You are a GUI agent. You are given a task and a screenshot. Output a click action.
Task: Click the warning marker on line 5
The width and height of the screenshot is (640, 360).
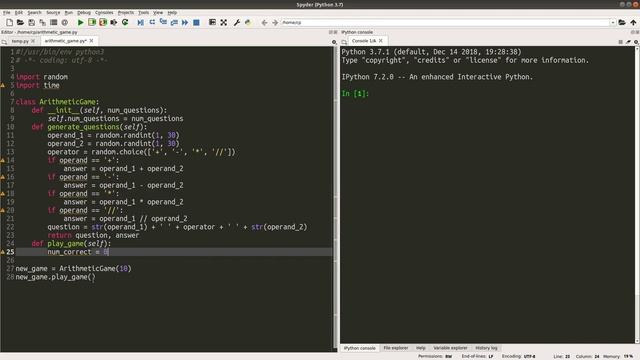click(3, 85)
